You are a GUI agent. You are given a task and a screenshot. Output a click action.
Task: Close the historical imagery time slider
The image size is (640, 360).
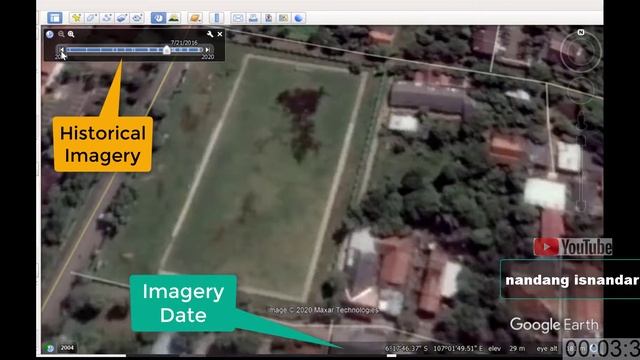tap(220, 34)
